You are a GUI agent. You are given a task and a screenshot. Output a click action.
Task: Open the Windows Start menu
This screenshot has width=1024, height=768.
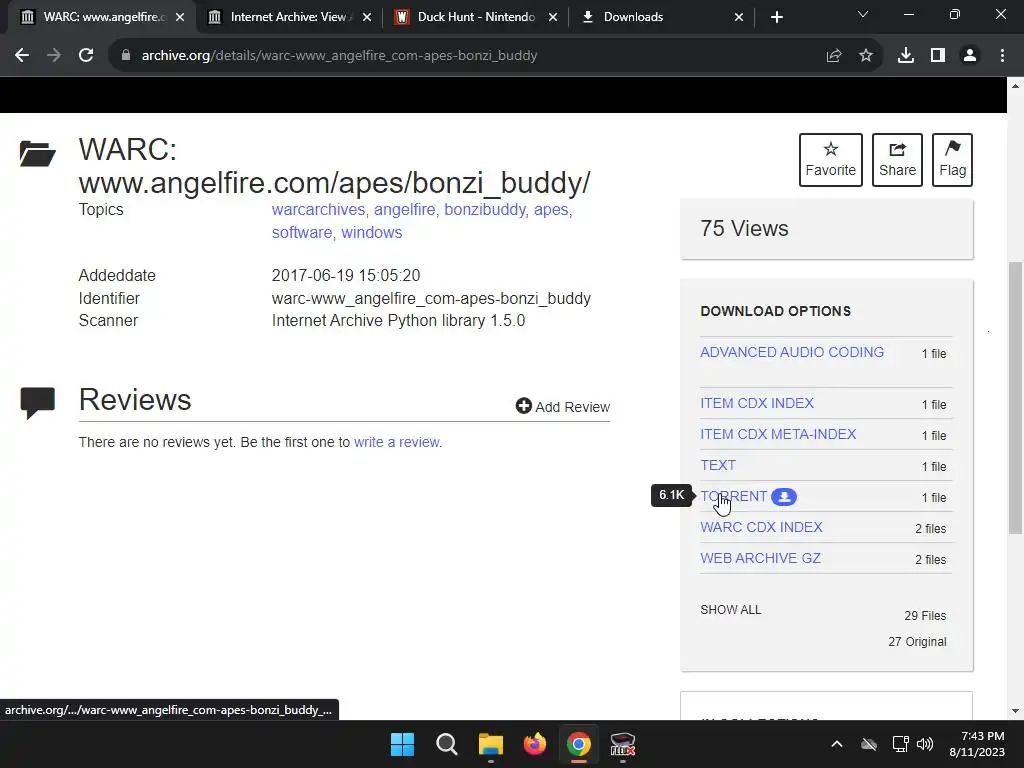tap(402, 744)
